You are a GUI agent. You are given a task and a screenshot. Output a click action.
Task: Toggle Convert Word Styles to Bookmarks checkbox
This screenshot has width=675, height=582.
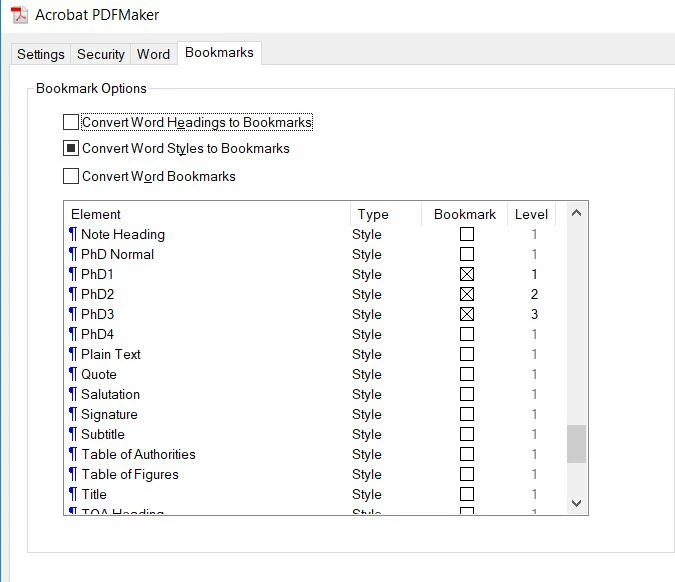click(71, 149)
